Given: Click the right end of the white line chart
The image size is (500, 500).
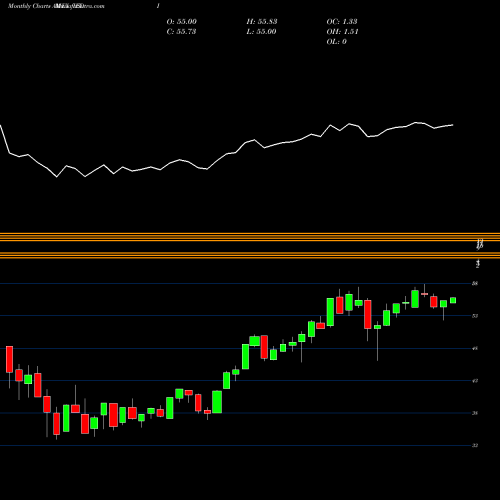Looking at the screenshot, I should click(x=453, y=125).
